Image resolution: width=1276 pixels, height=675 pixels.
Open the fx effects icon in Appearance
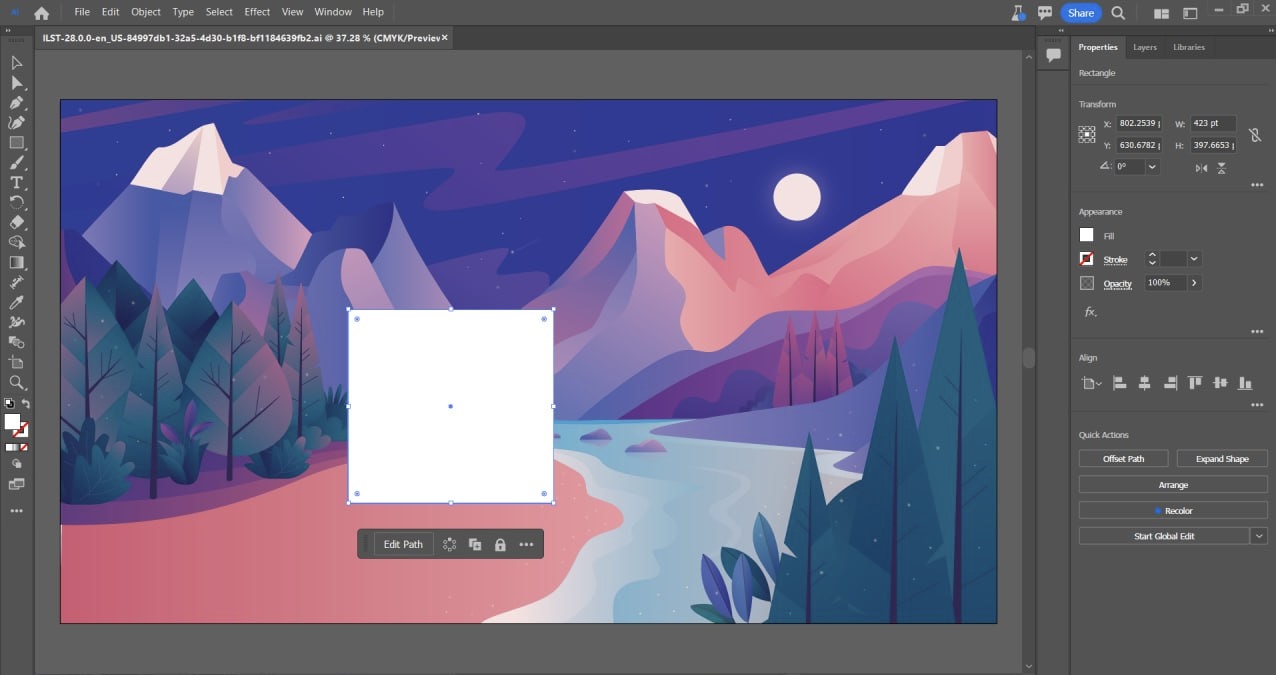tap(1088, 312)
